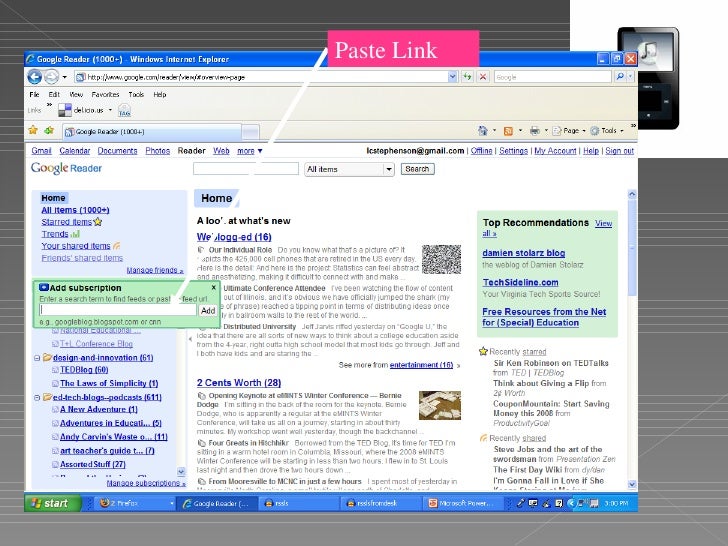
Task: Click the feed URL input field
Action: pyautogui.click(x=118, y=310)
